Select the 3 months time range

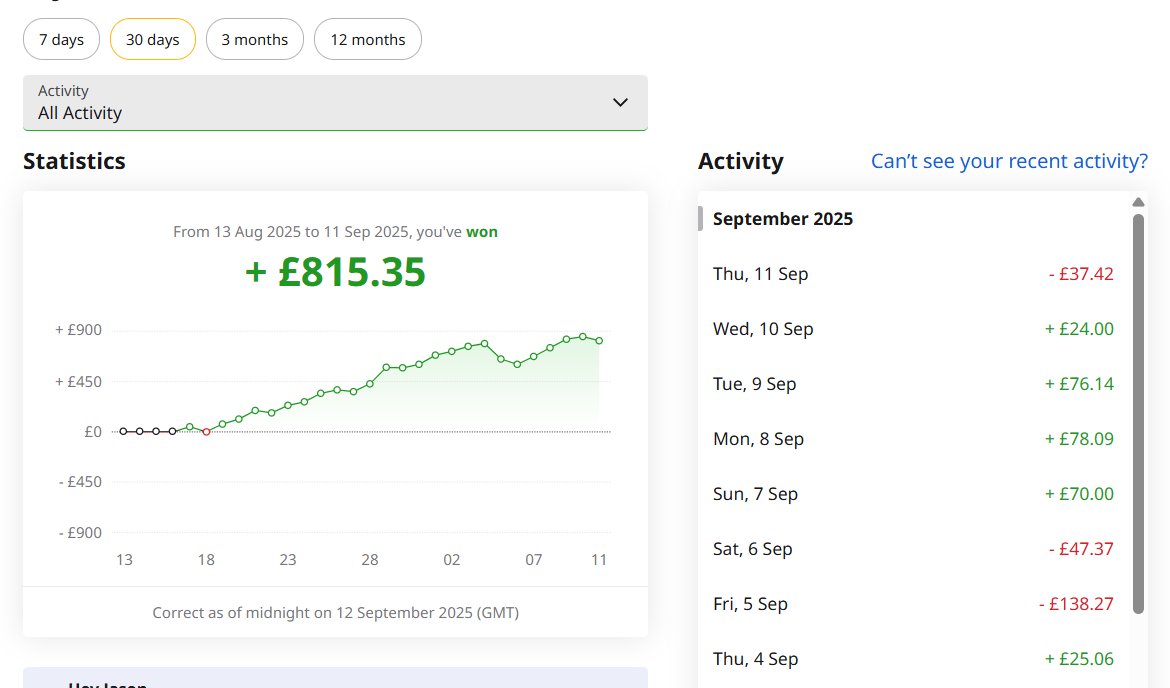(x=254, y=40)
